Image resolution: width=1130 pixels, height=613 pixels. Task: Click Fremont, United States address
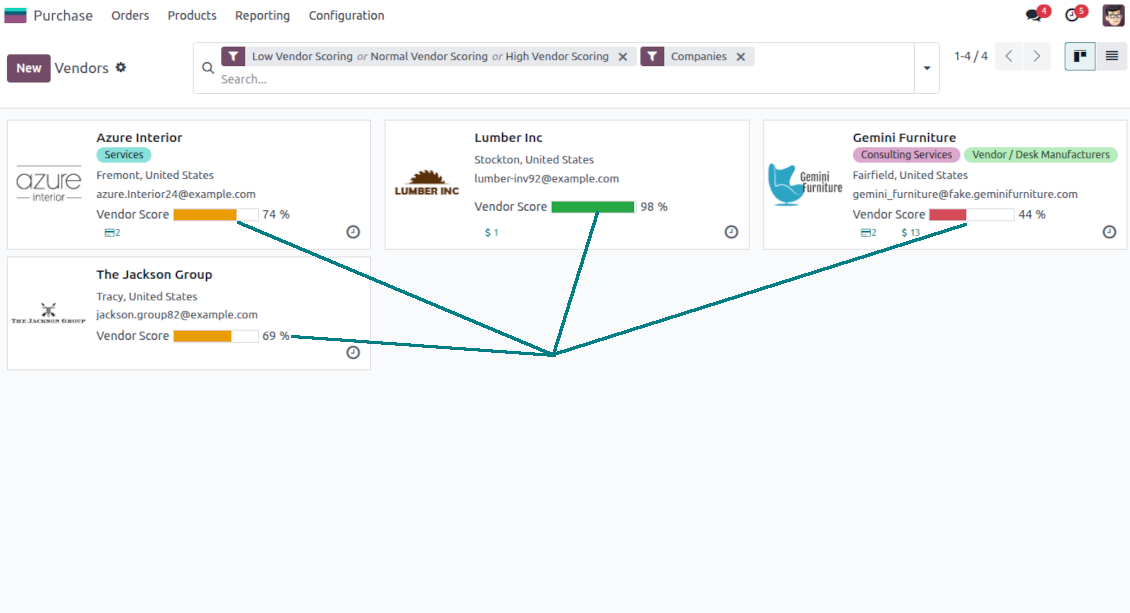tap(155, 175)
